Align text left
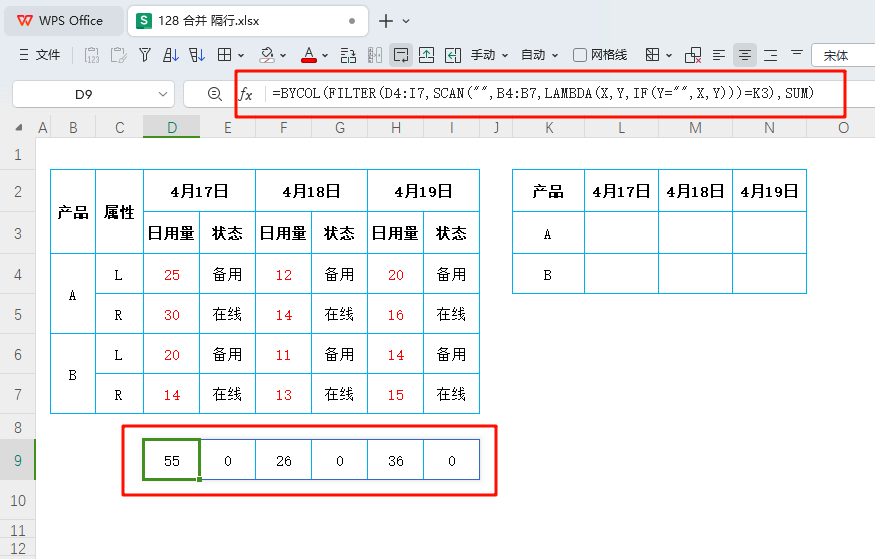This screenshot has height=559, width=875. [x=719, y=55]
